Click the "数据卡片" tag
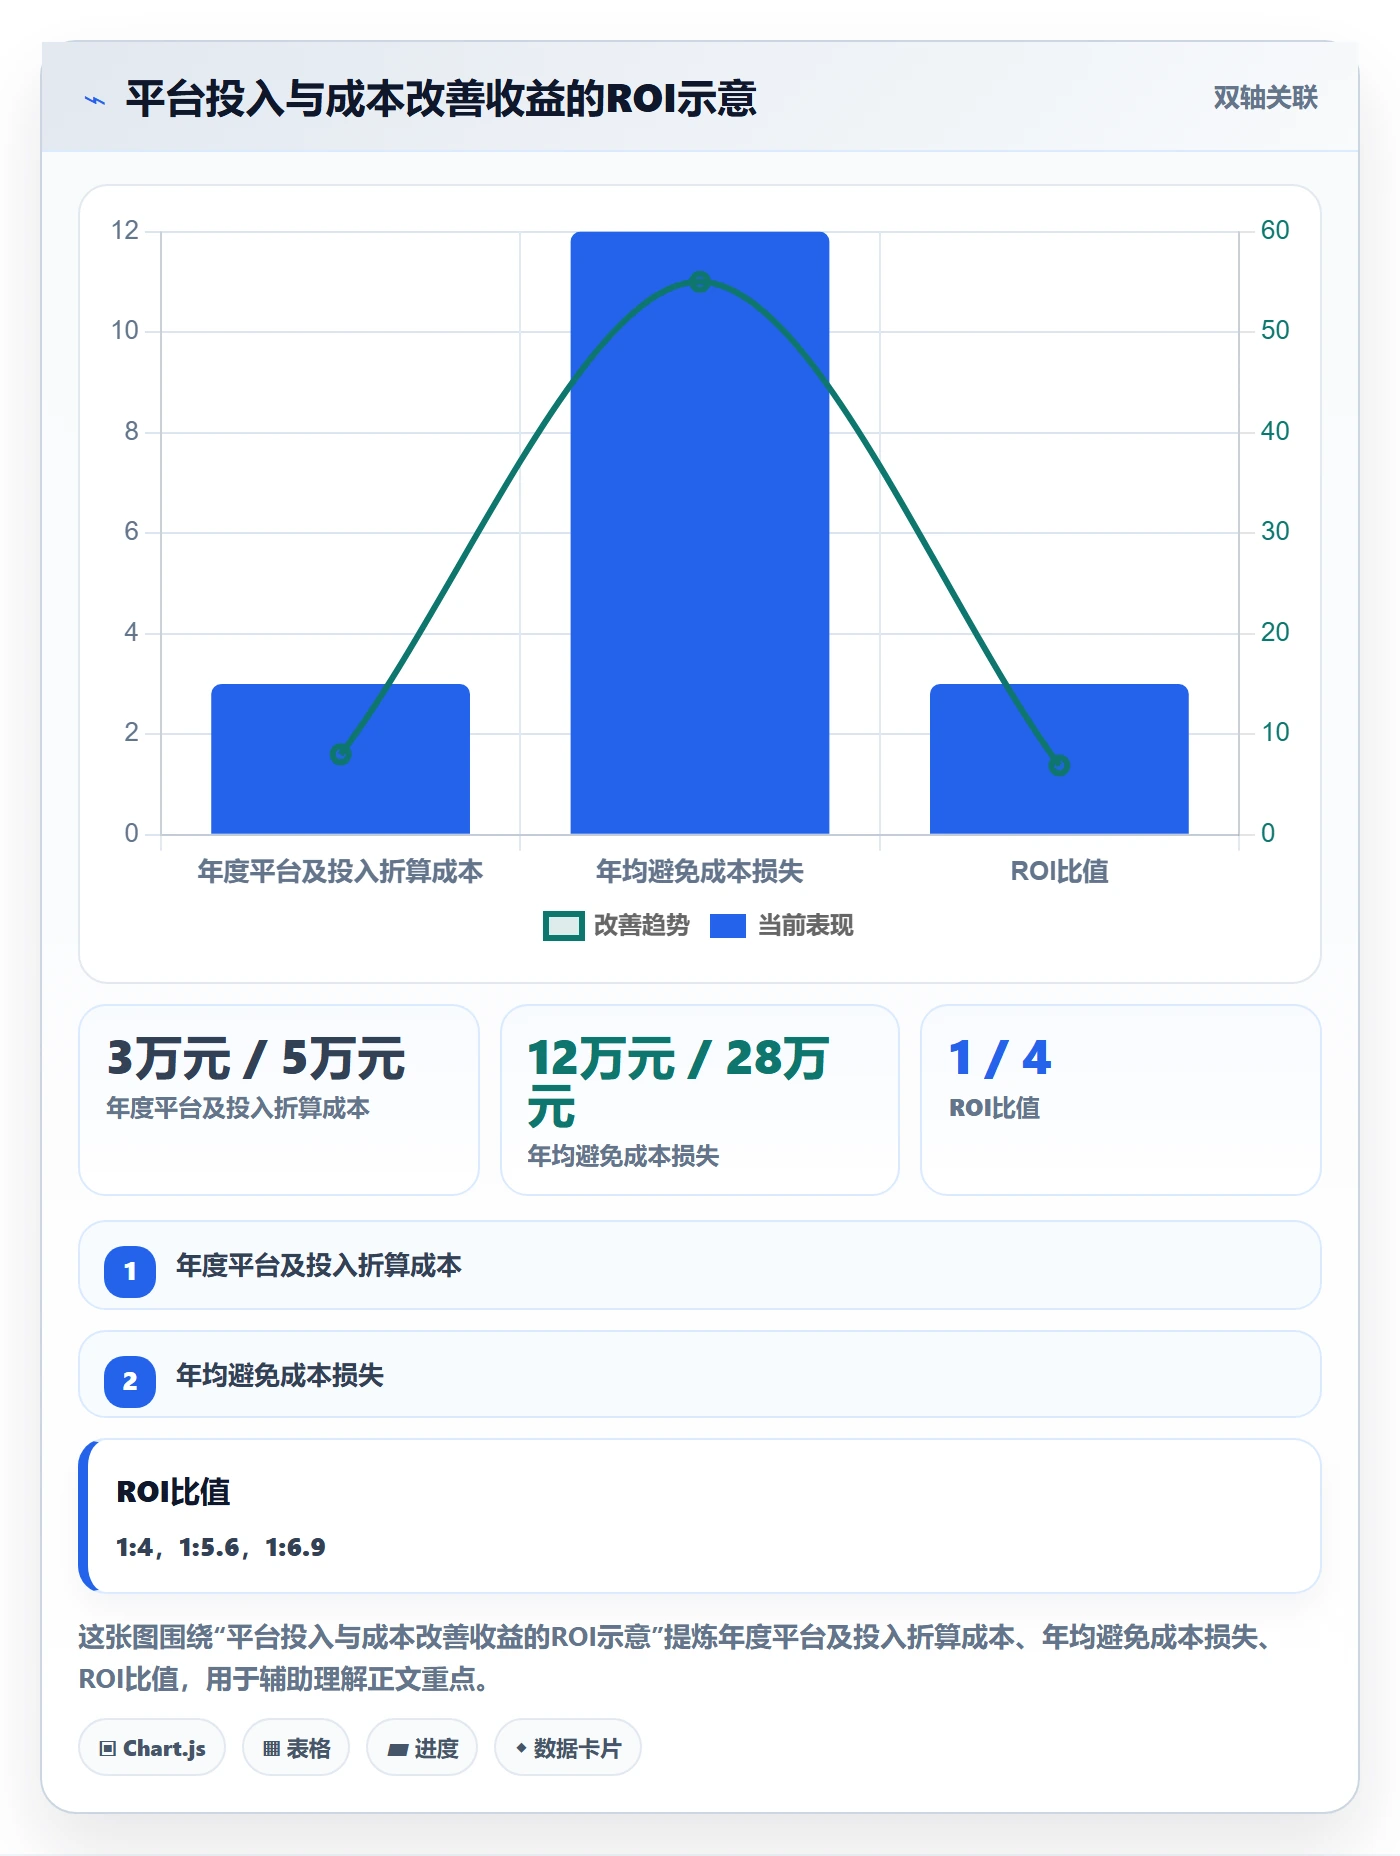 [568, 1748]
